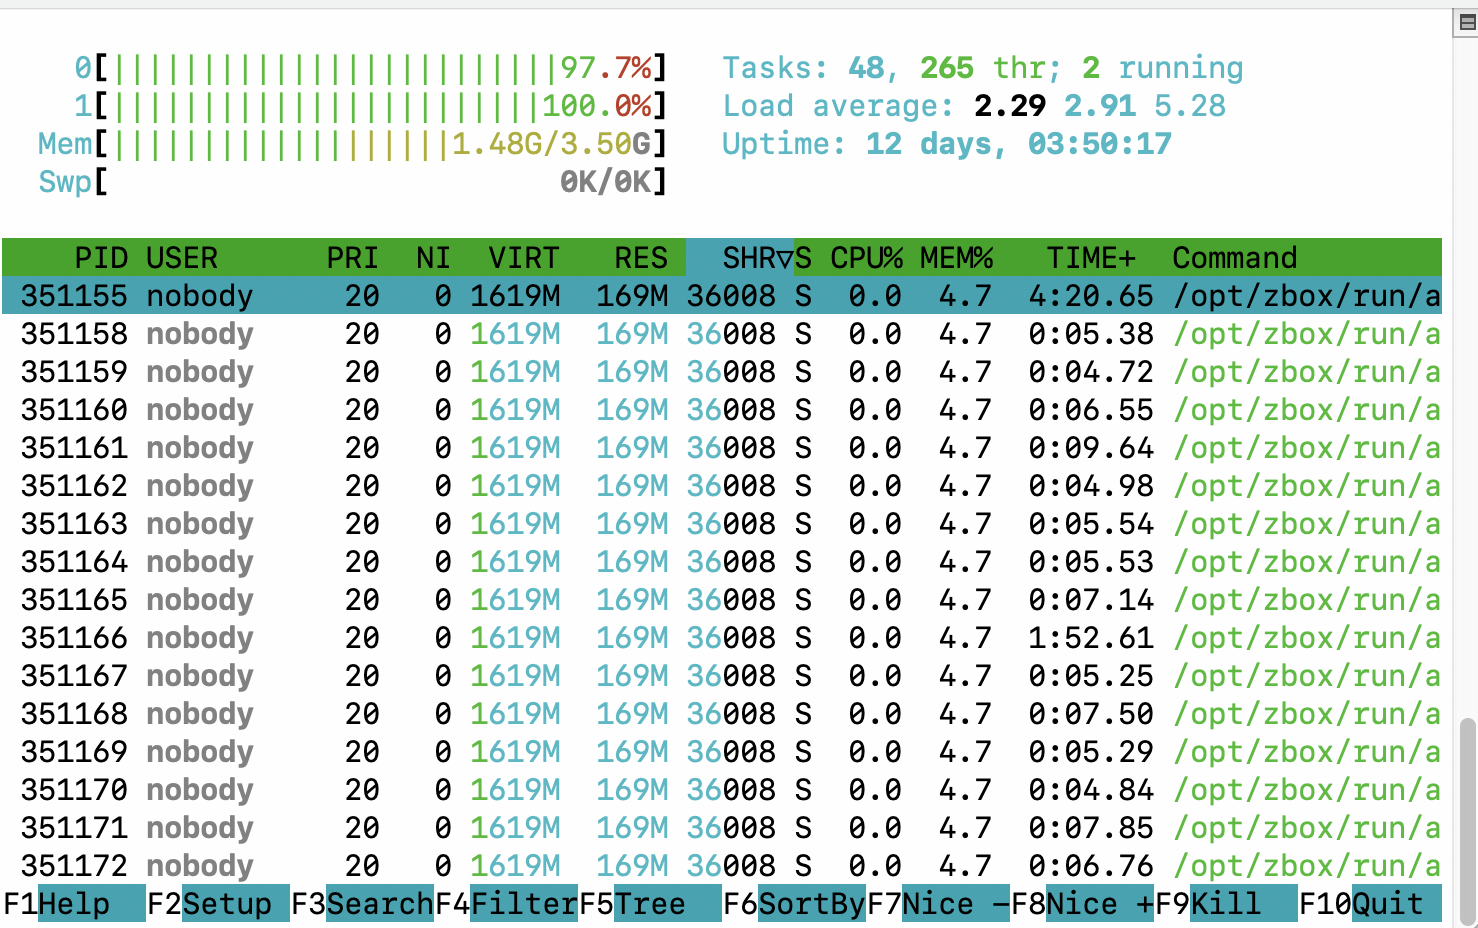Click the CPU 1 usage meter bar
Image resolution: width=1478 pixels, height=928 pixels.
370,106
